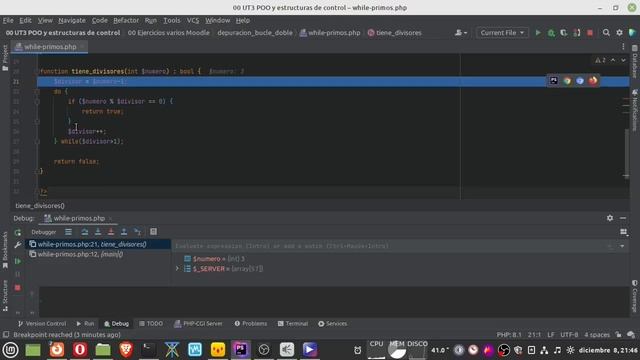Click the Step Into debugger icon
The height and width of the screenshot is (360, 640).
click(x=98, y=232)
